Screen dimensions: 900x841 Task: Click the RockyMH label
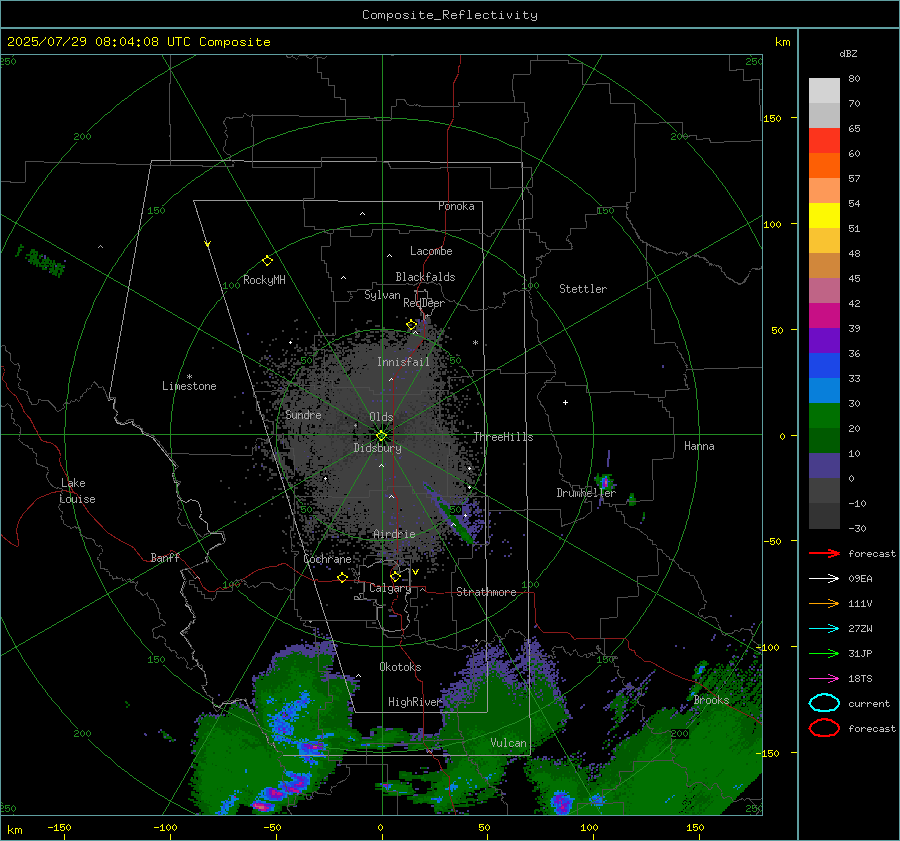(264, 280)
